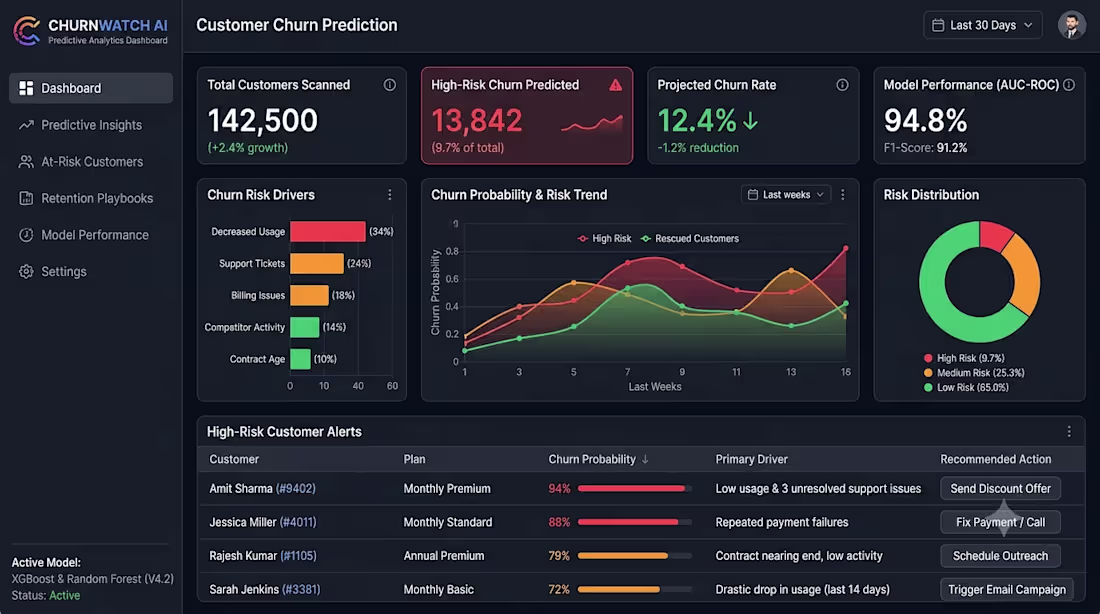Click the 94% churn probability bar
Viewport: 1100px width, 614px height.
click(x=634, y=488)
